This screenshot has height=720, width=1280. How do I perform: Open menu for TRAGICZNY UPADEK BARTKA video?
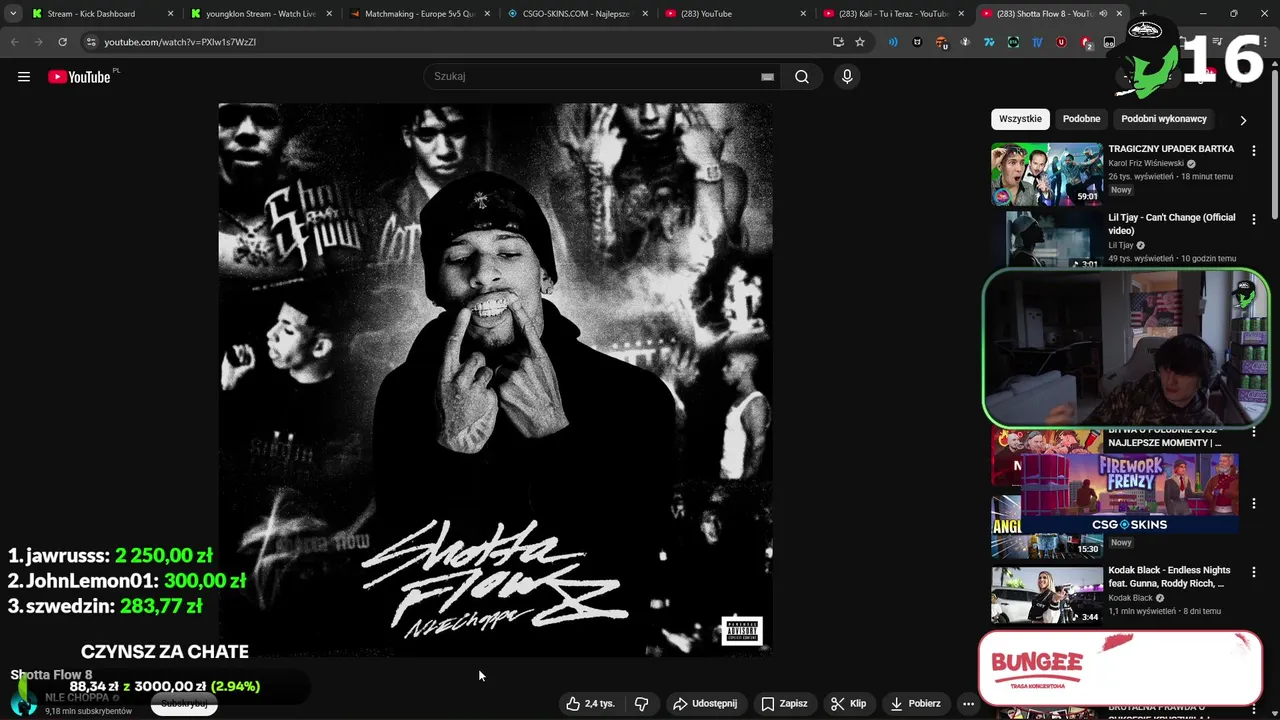[1254, 151]
